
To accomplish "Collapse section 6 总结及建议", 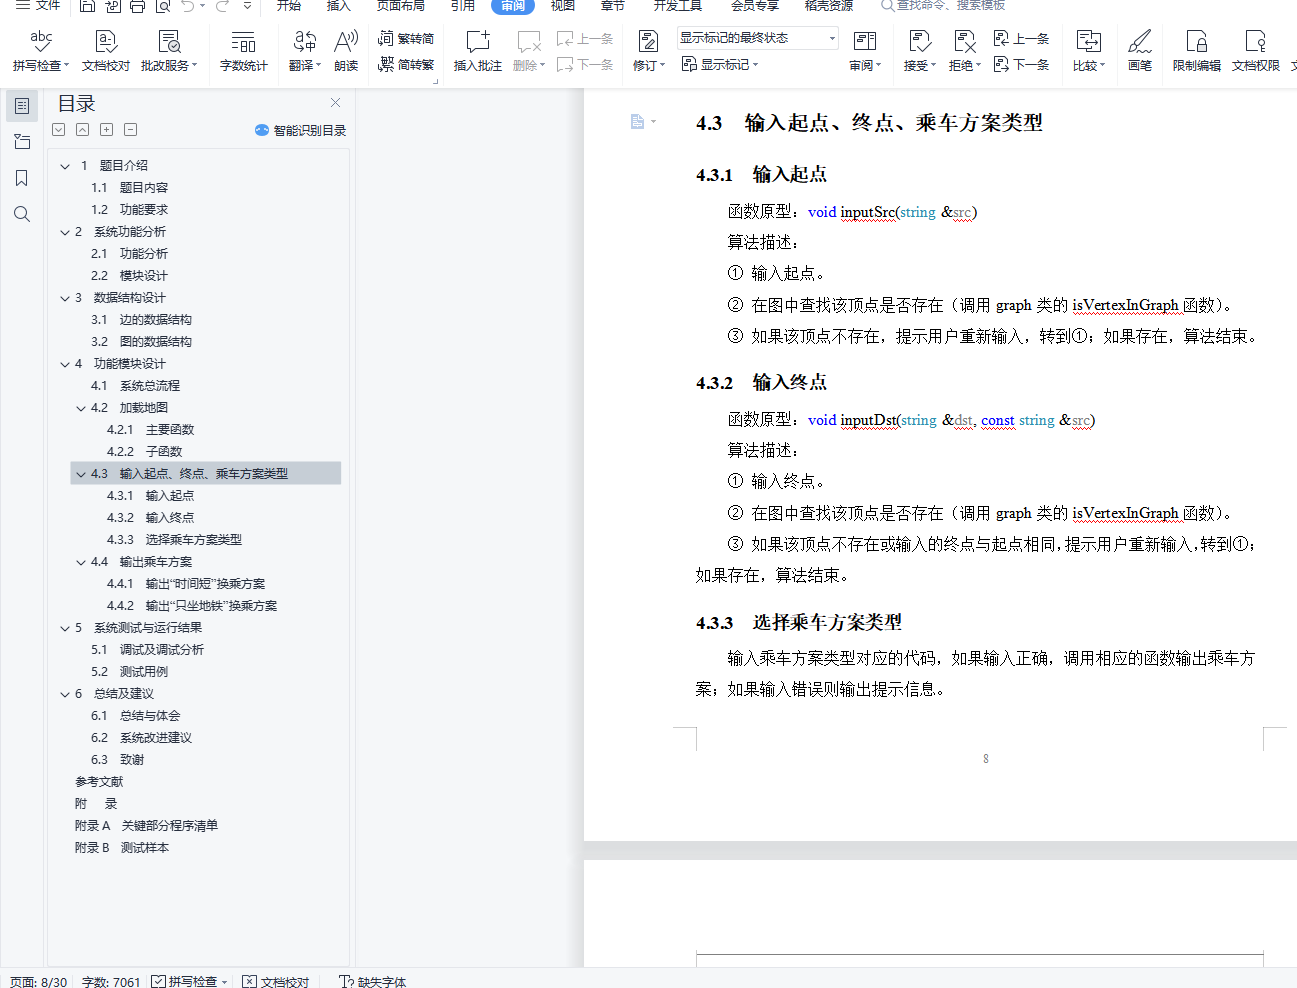I will pos(65,694).
